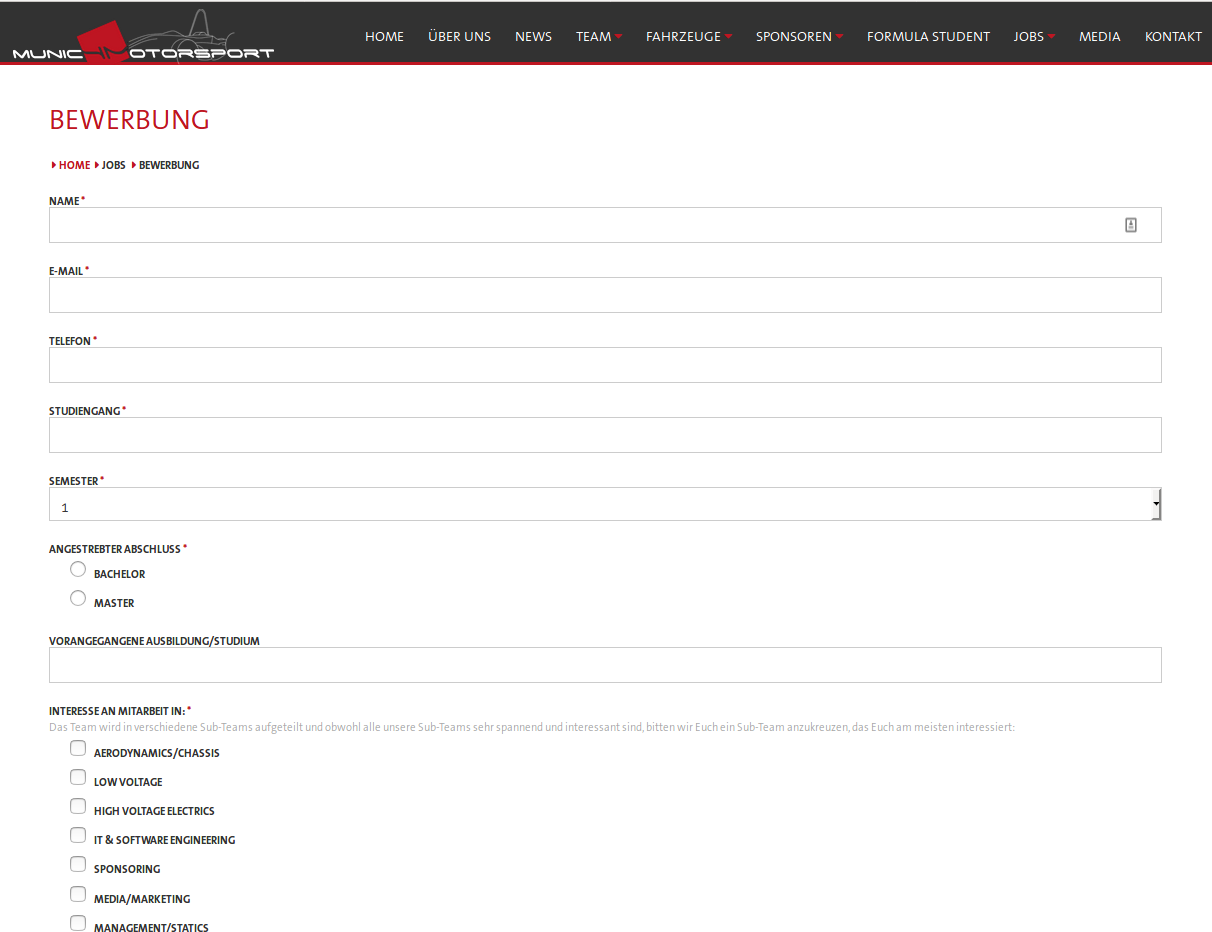Go to the NEWS page
Image resolution: width=1212 pixels, height=932 pixels.
[x=533, y=36]
